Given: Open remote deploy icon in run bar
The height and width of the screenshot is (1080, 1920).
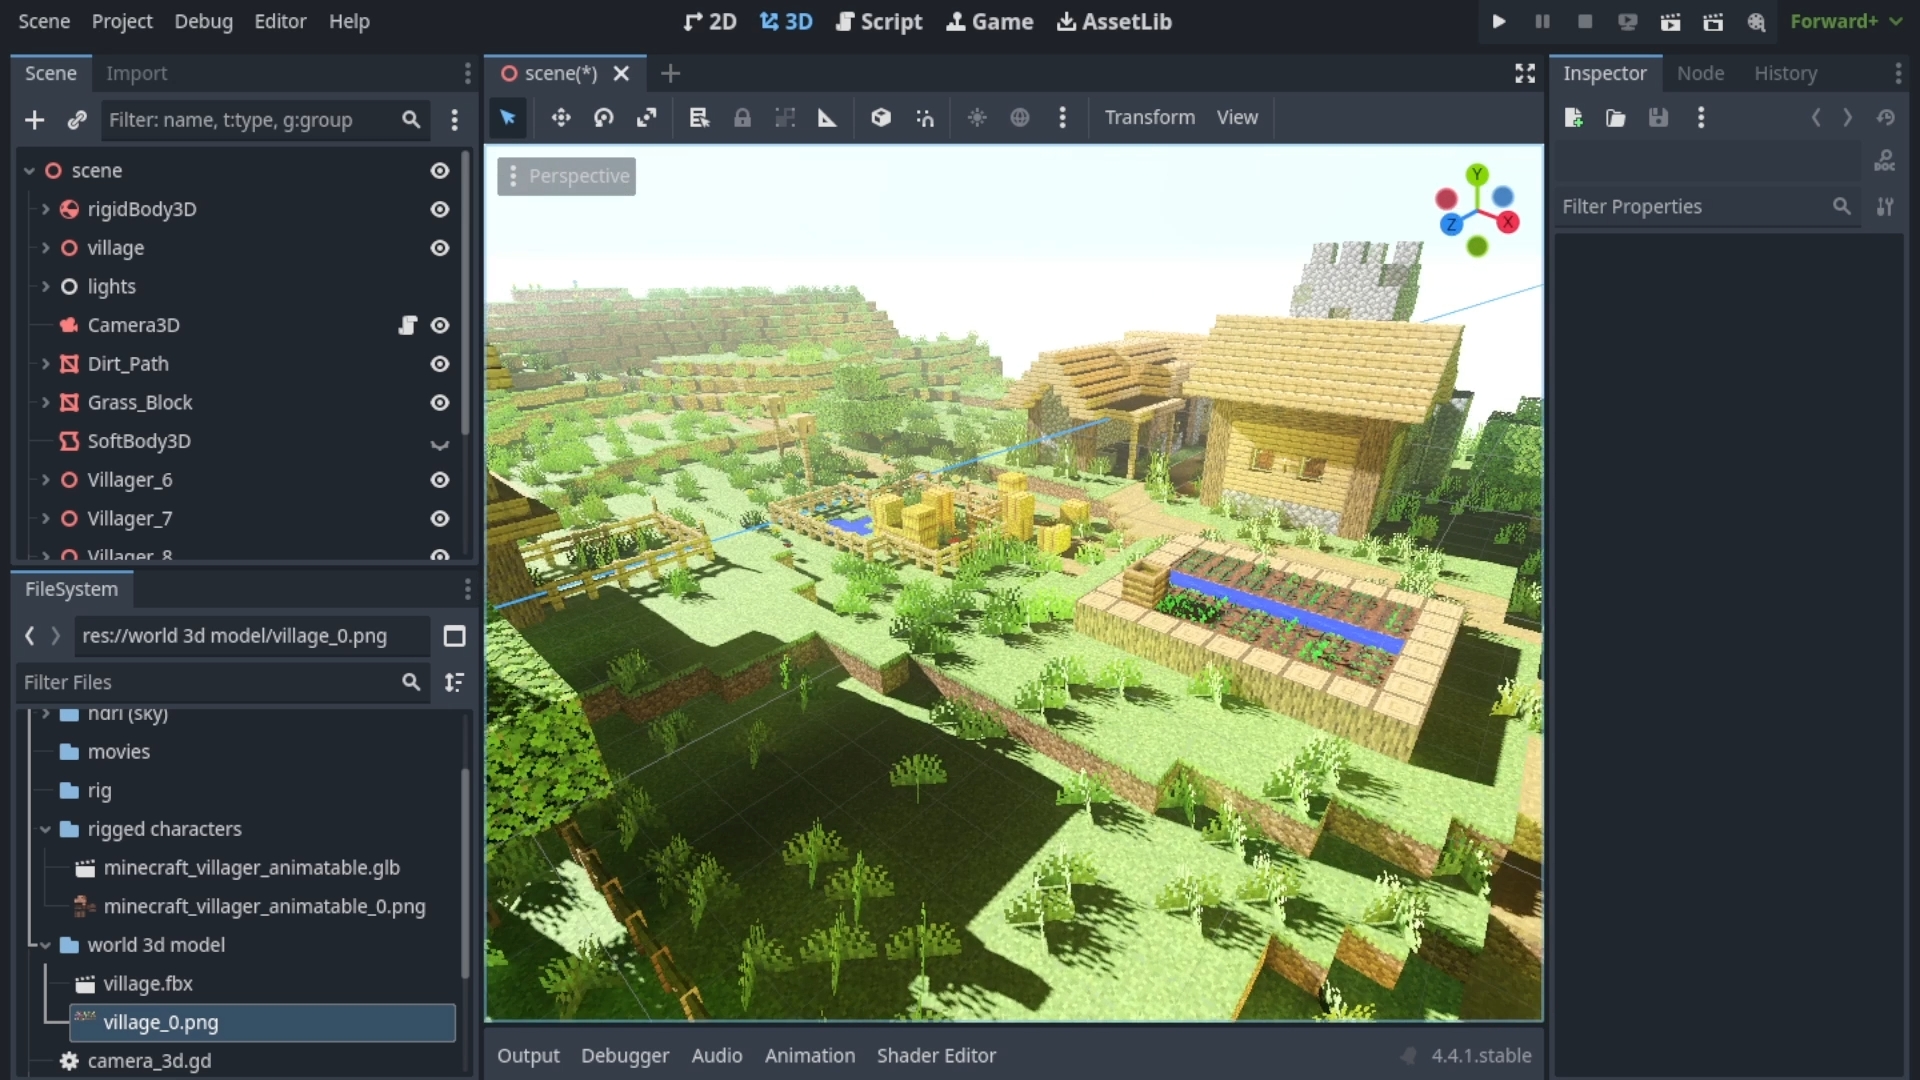Looking at the screenshot, I should [x=1628, y=21].
